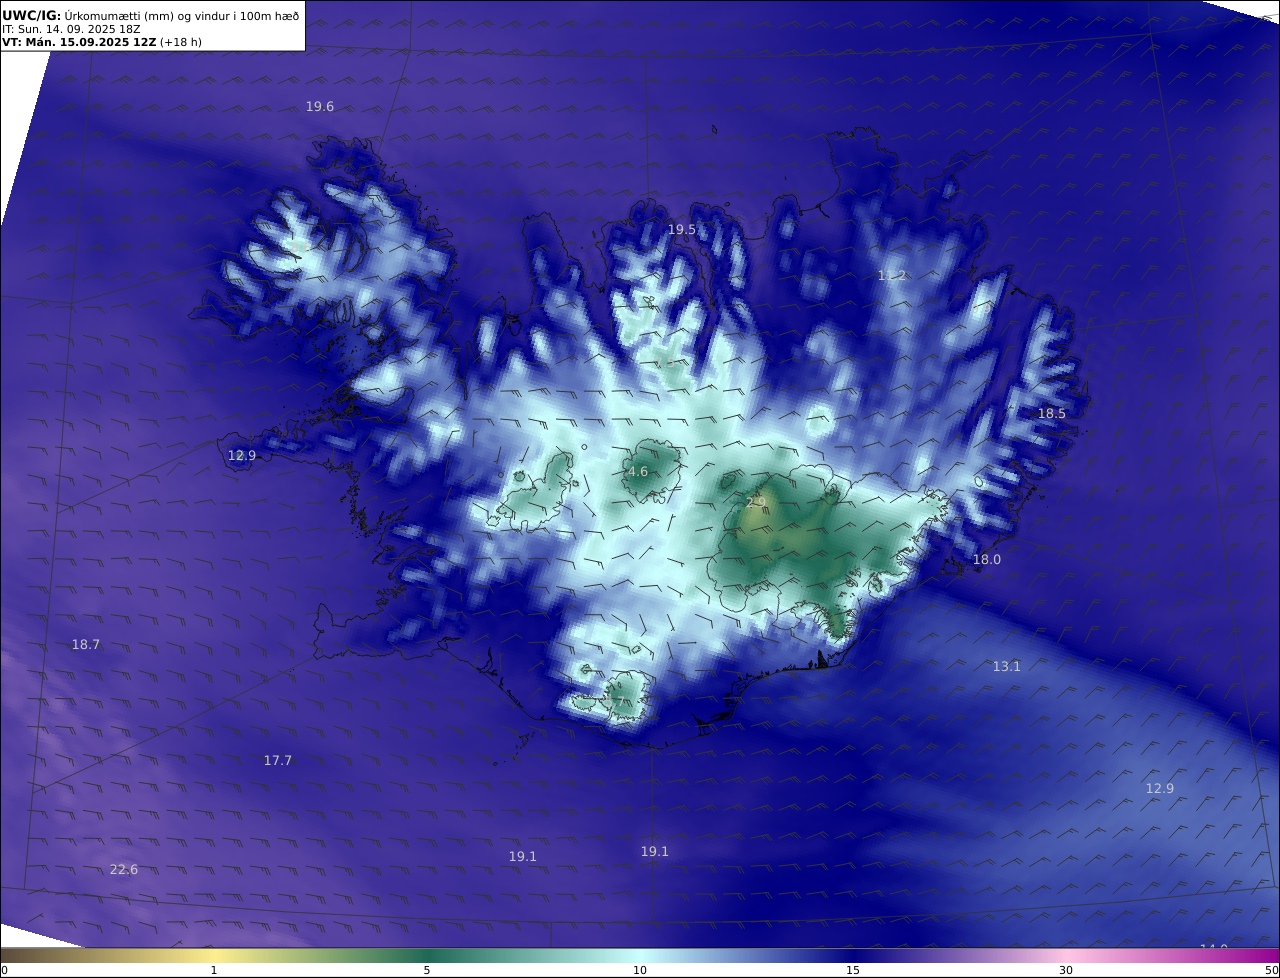
Task: Select the 18.0 value label
Action: [987, 560]
